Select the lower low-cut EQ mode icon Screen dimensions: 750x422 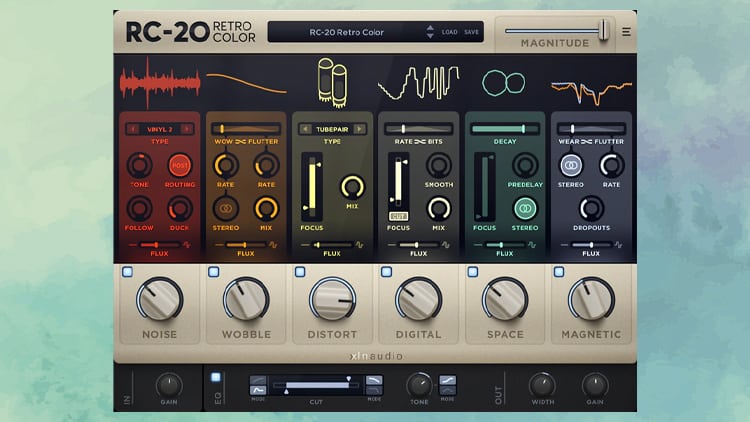[258, 390]
